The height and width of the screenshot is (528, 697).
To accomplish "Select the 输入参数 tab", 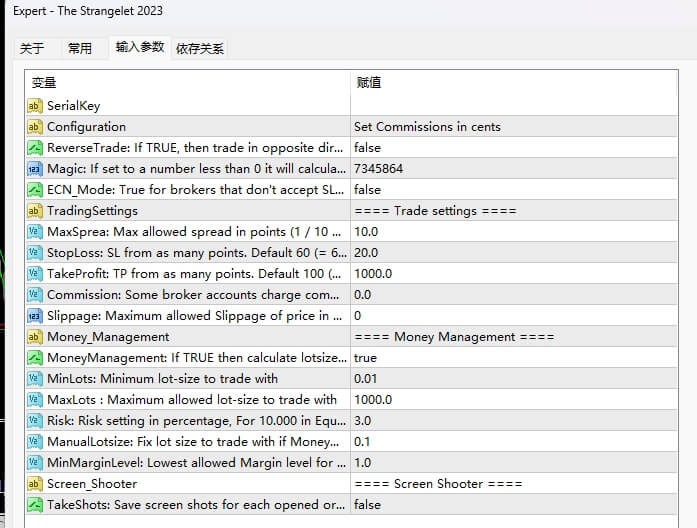I will (140, 47).
